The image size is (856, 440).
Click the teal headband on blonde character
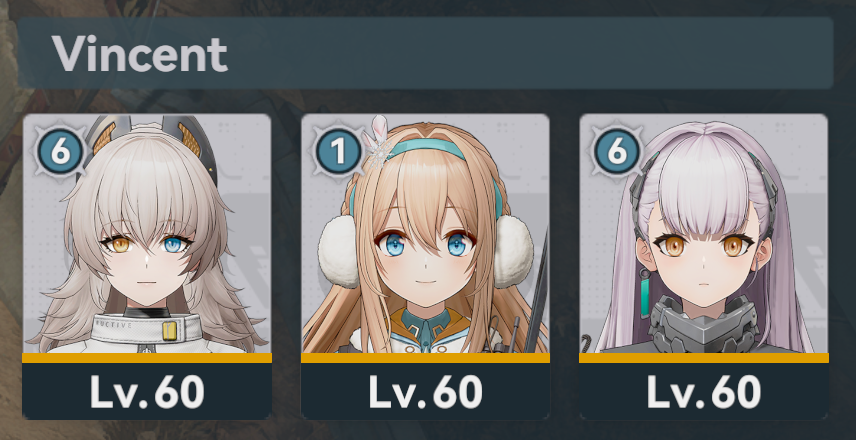click(427, 147)
